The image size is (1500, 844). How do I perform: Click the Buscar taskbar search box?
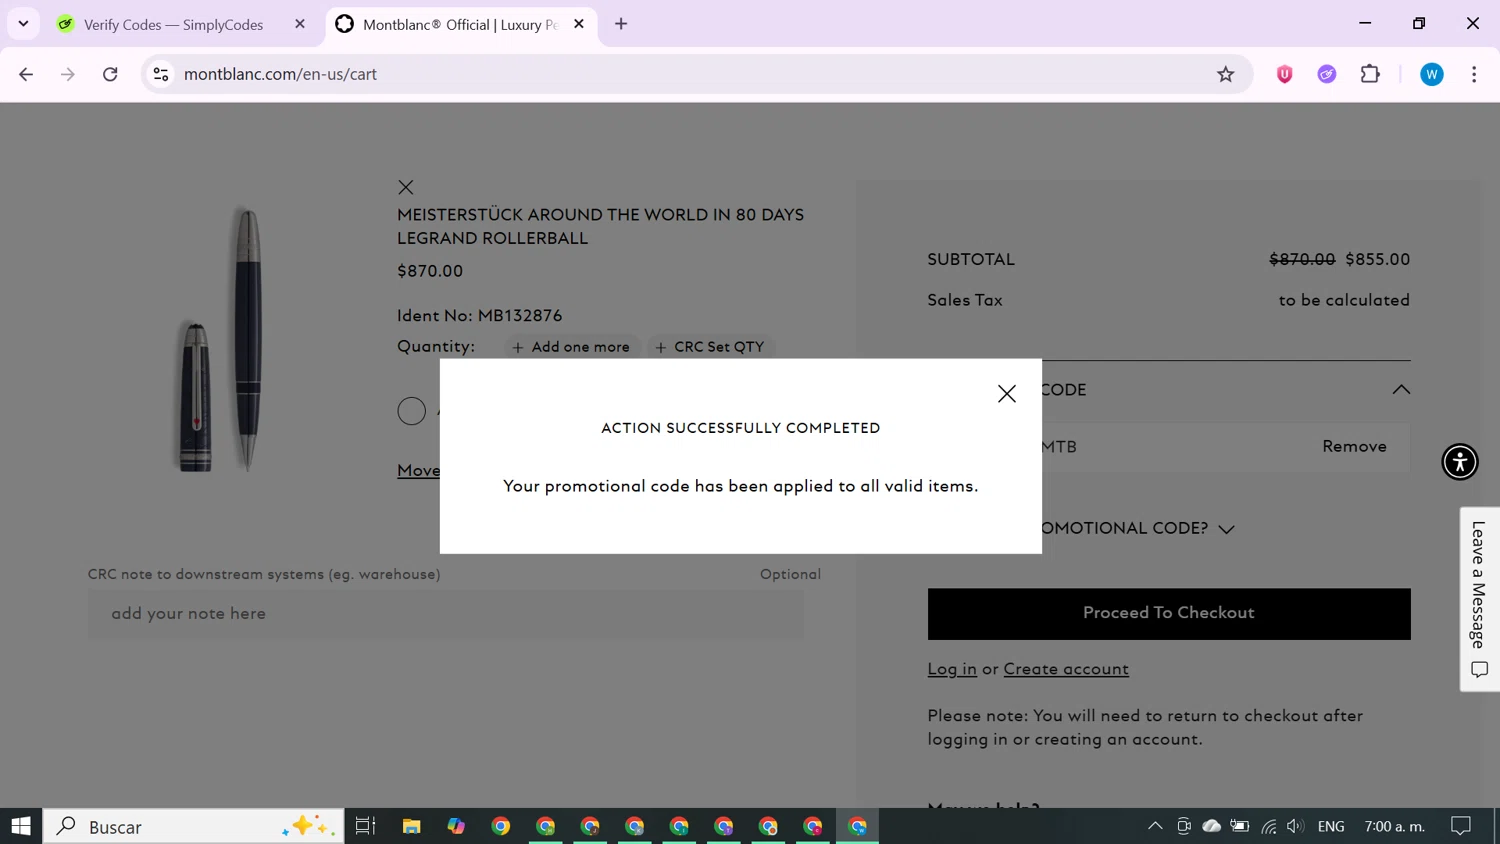click(x=193, y=826)
